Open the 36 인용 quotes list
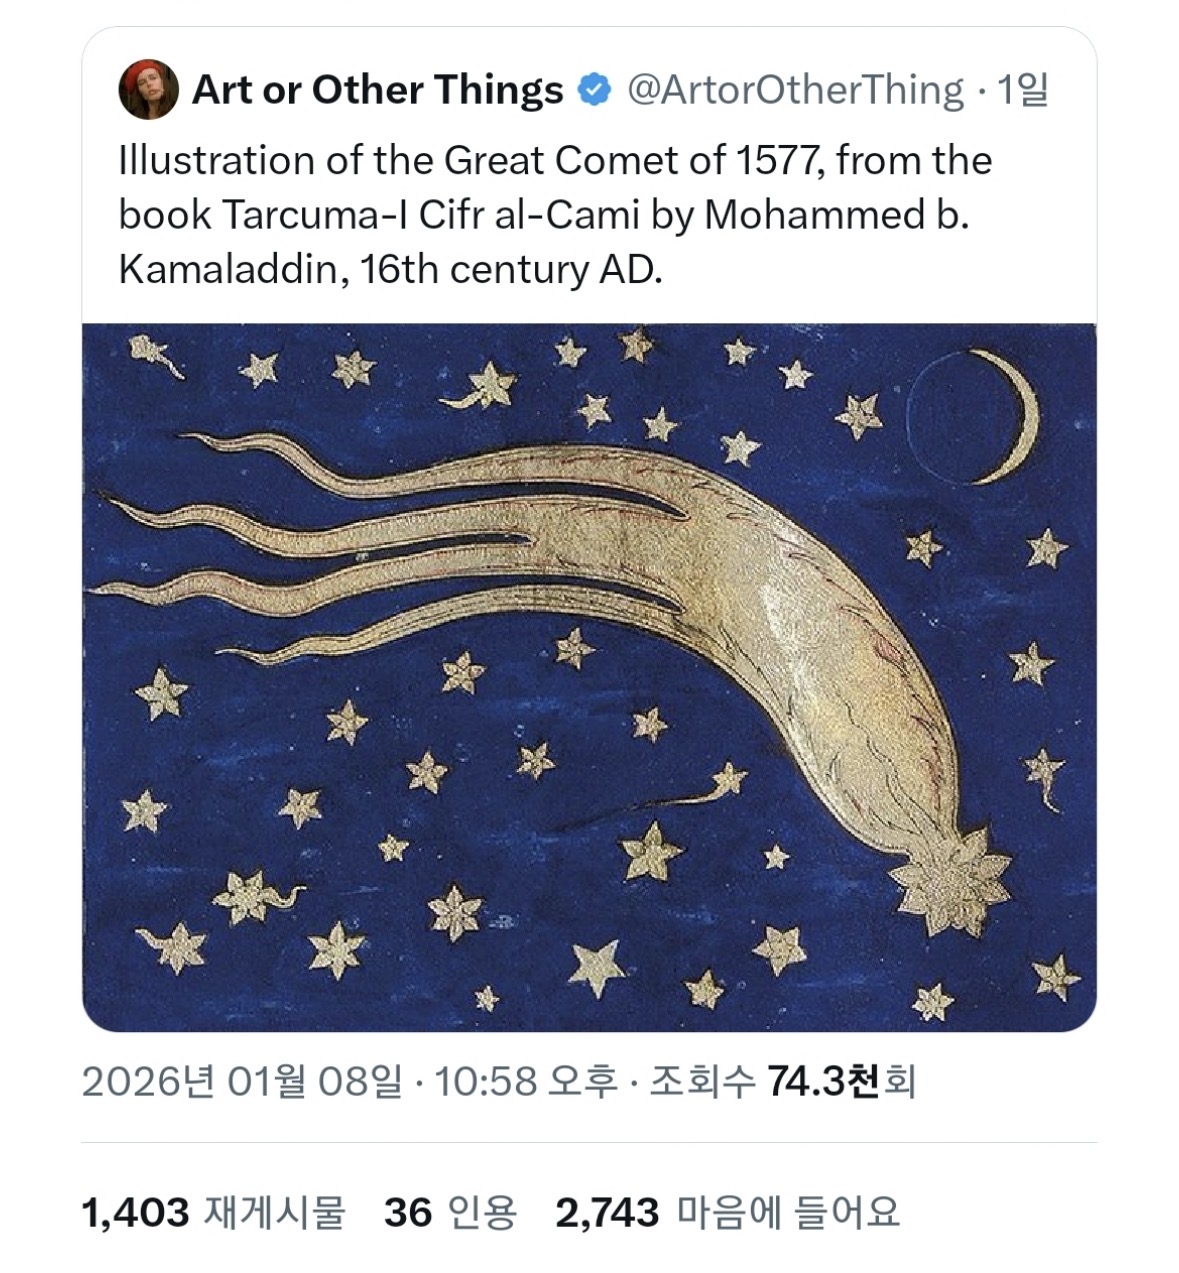 point(451,1212)
